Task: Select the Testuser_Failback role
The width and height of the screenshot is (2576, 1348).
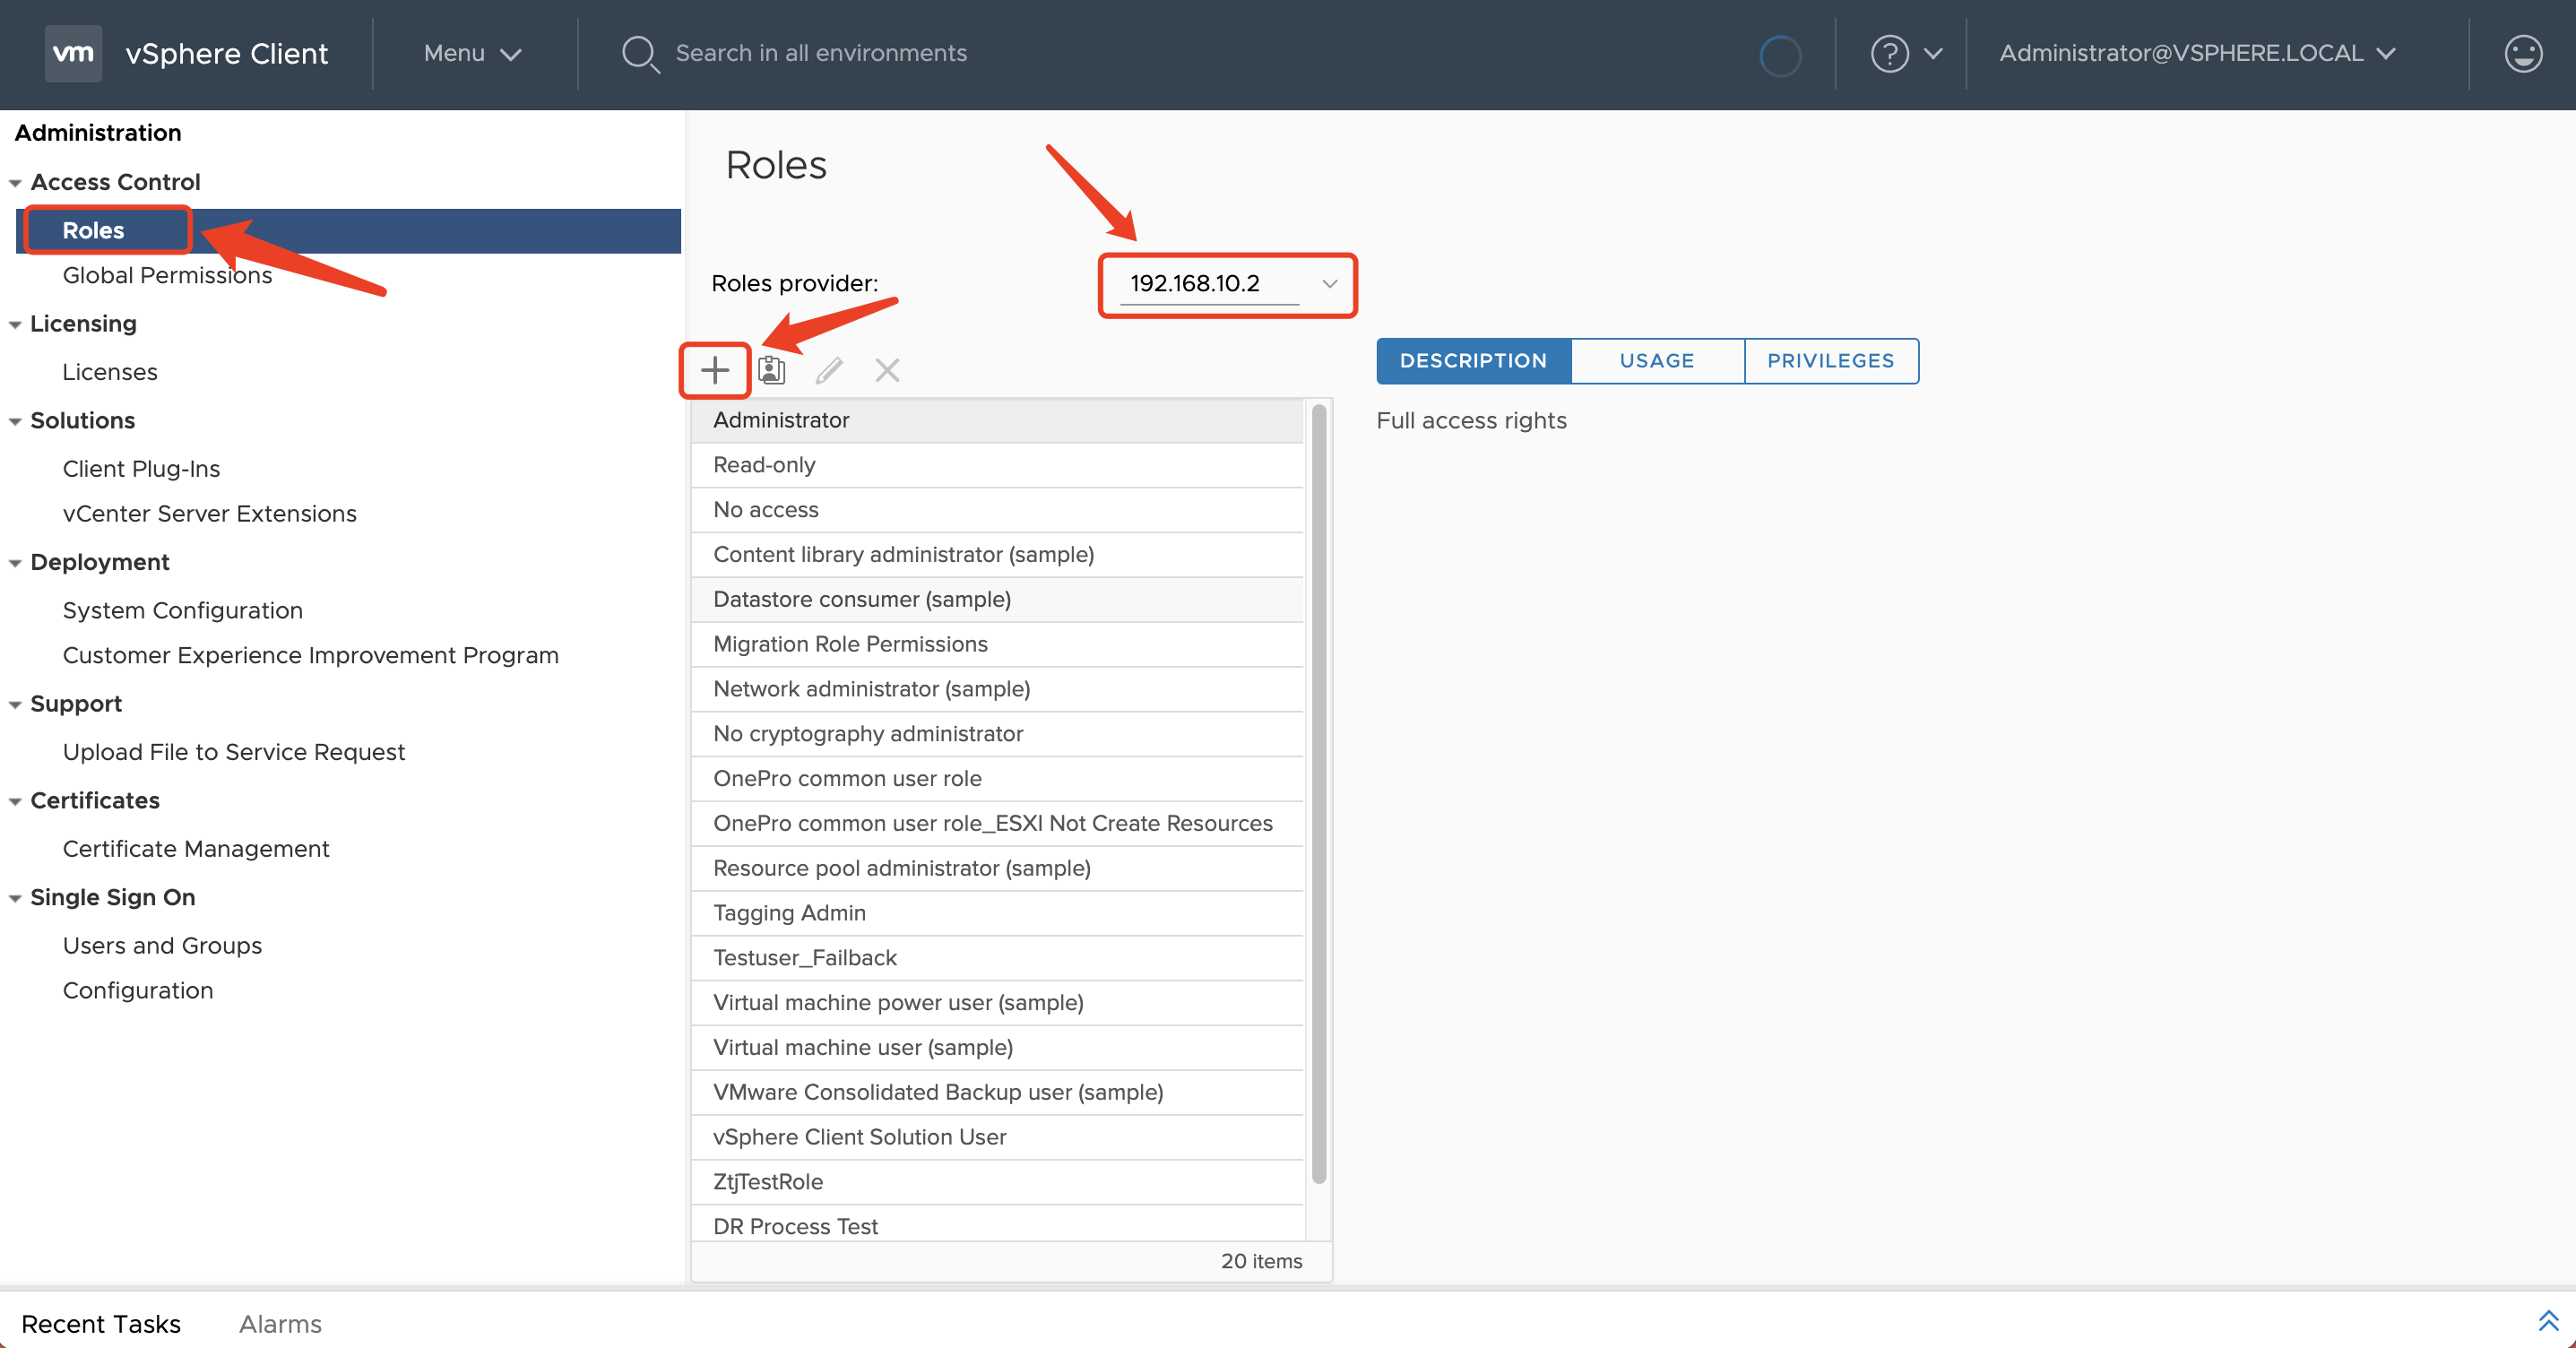Action: pos(997,959)
